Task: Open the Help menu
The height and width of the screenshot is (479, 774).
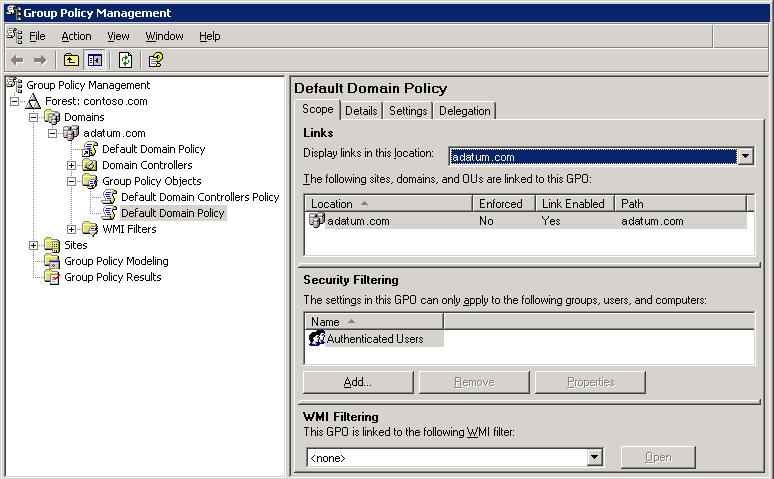Action: pyautogui.click(x=210, y=36)
